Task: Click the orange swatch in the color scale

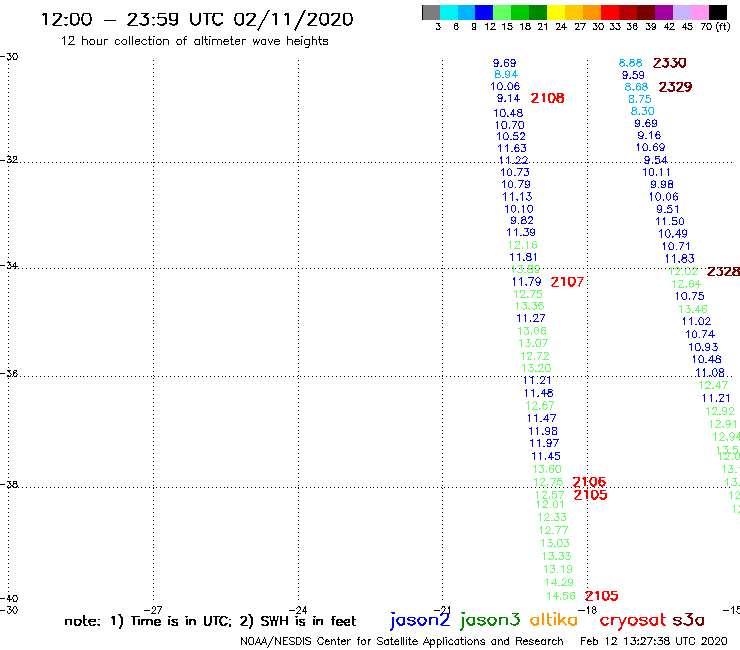Action: click(591, 12)
